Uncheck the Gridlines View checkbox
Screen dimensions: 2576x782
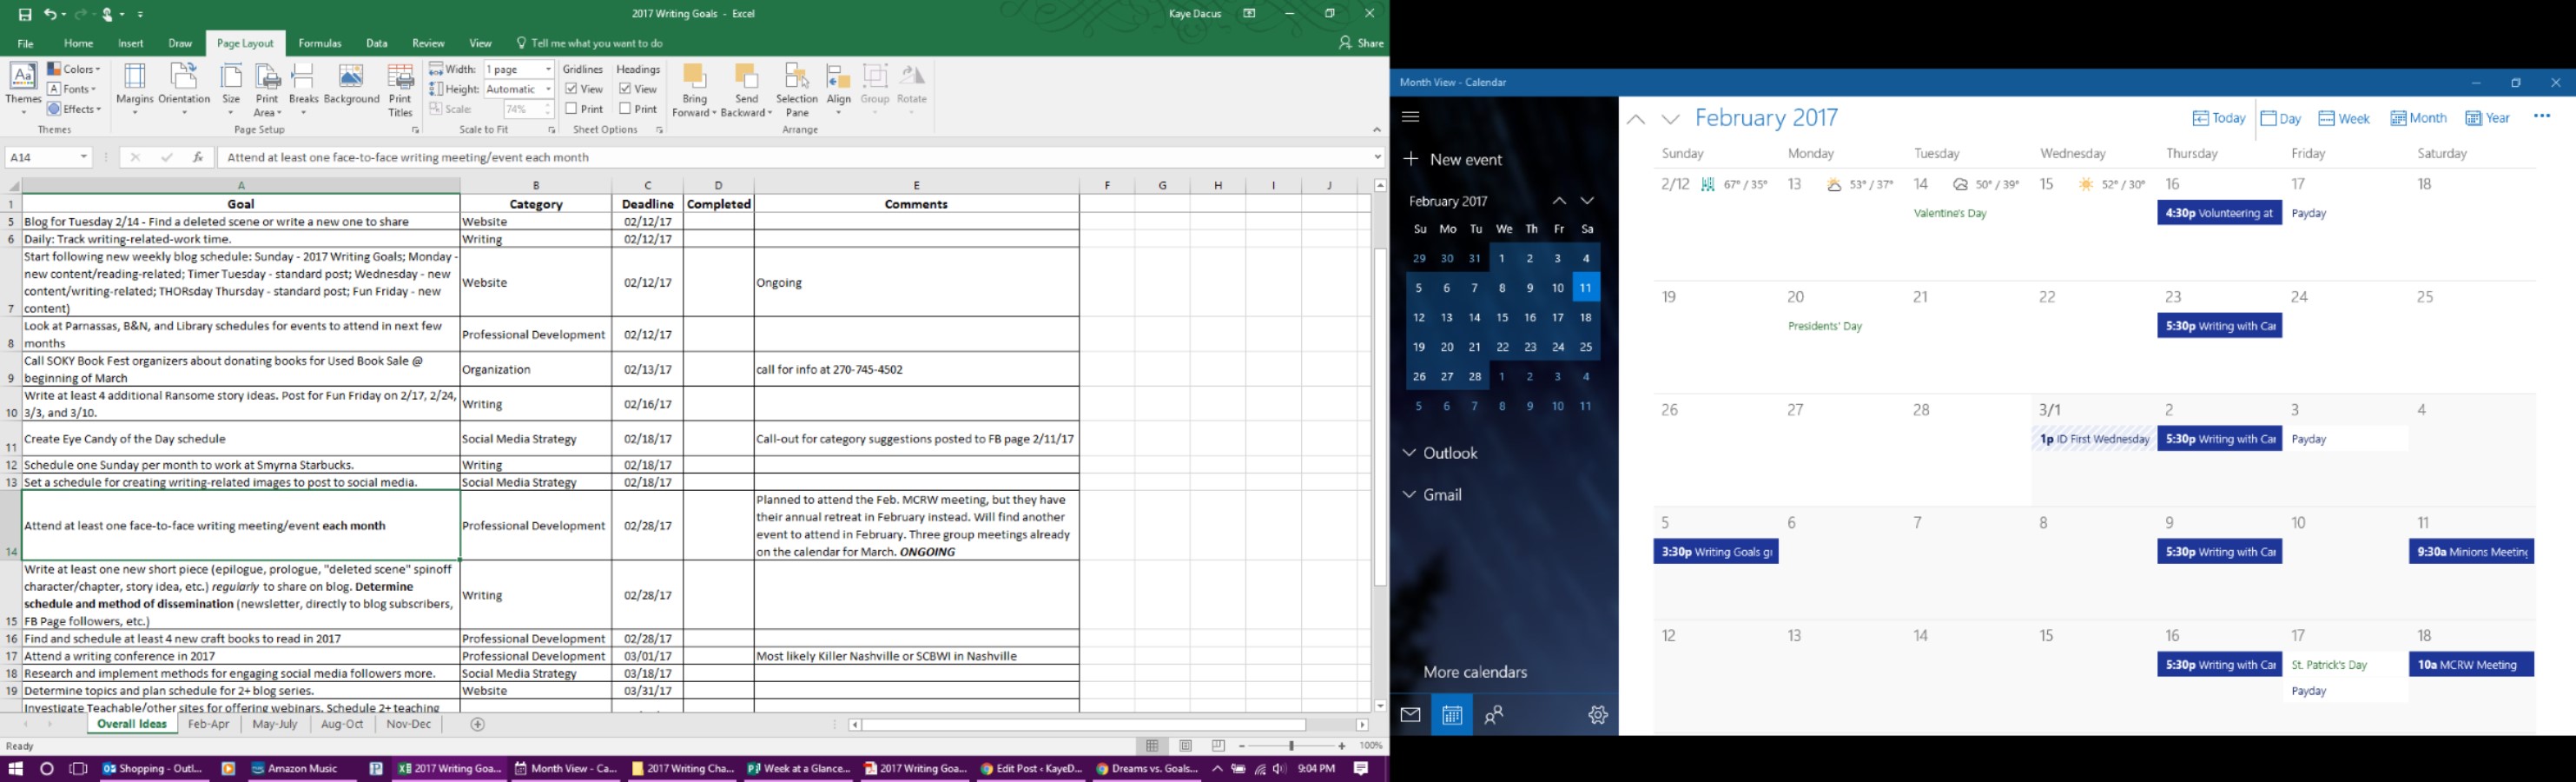coord(571,89)
